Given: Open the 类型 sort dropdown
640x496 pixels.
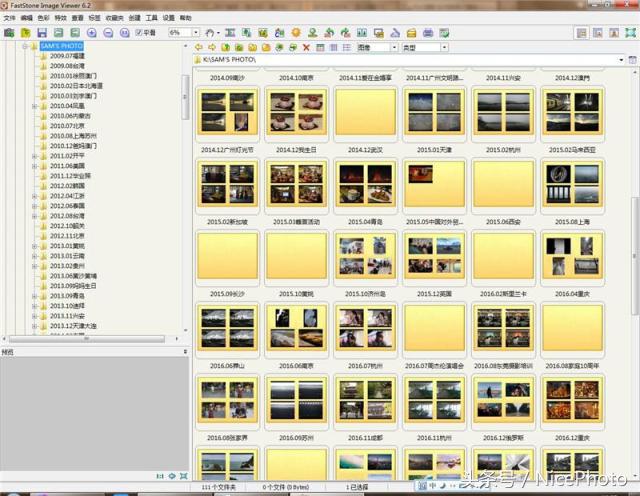Looking at the screenshot, I should [x=442, y=47].
